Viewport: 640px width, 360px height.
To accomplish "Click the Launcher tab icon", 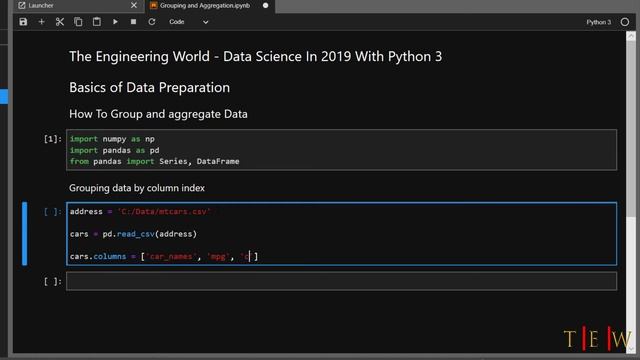I will (x=22, y=5).
